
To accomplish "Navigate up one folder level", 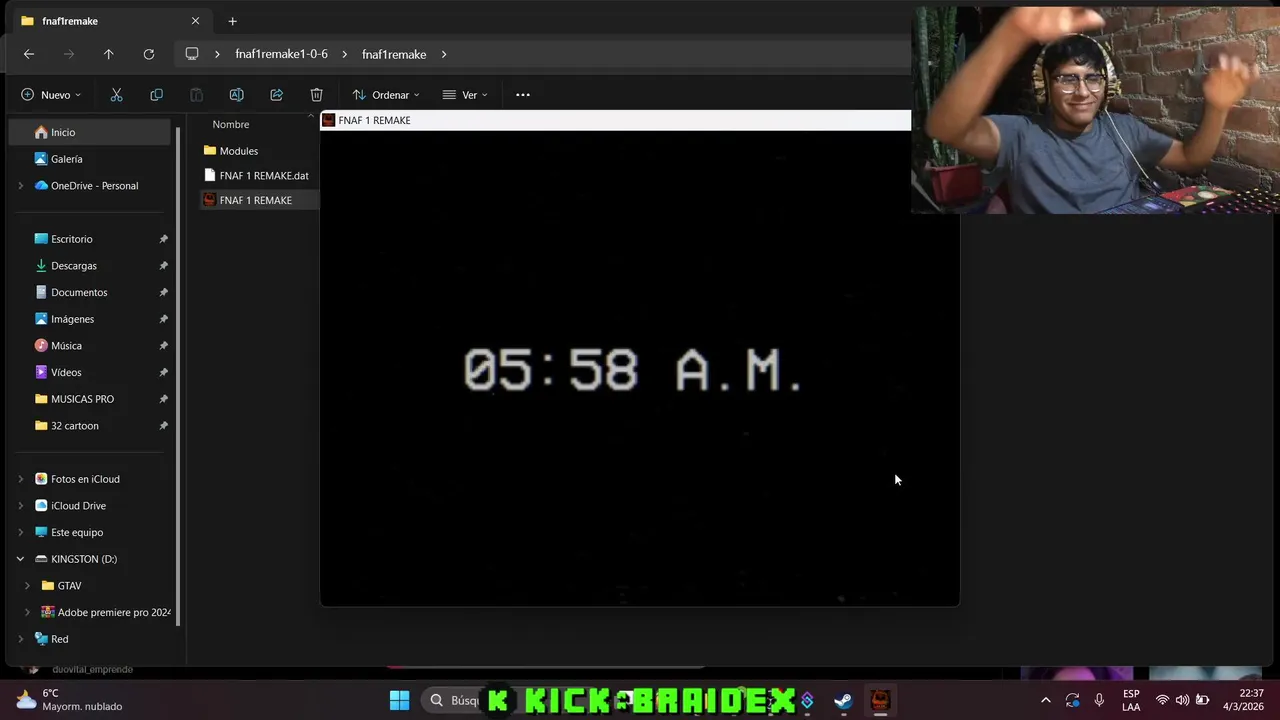I will pyautogui.click(x=109, y=54).
